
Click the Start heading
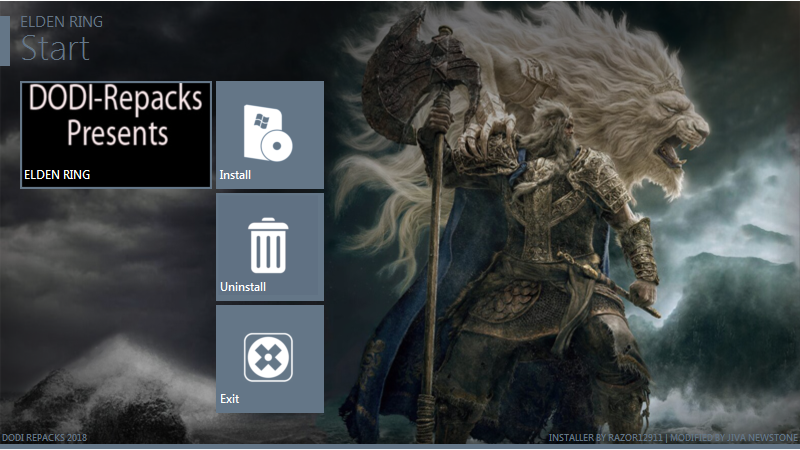55,48
